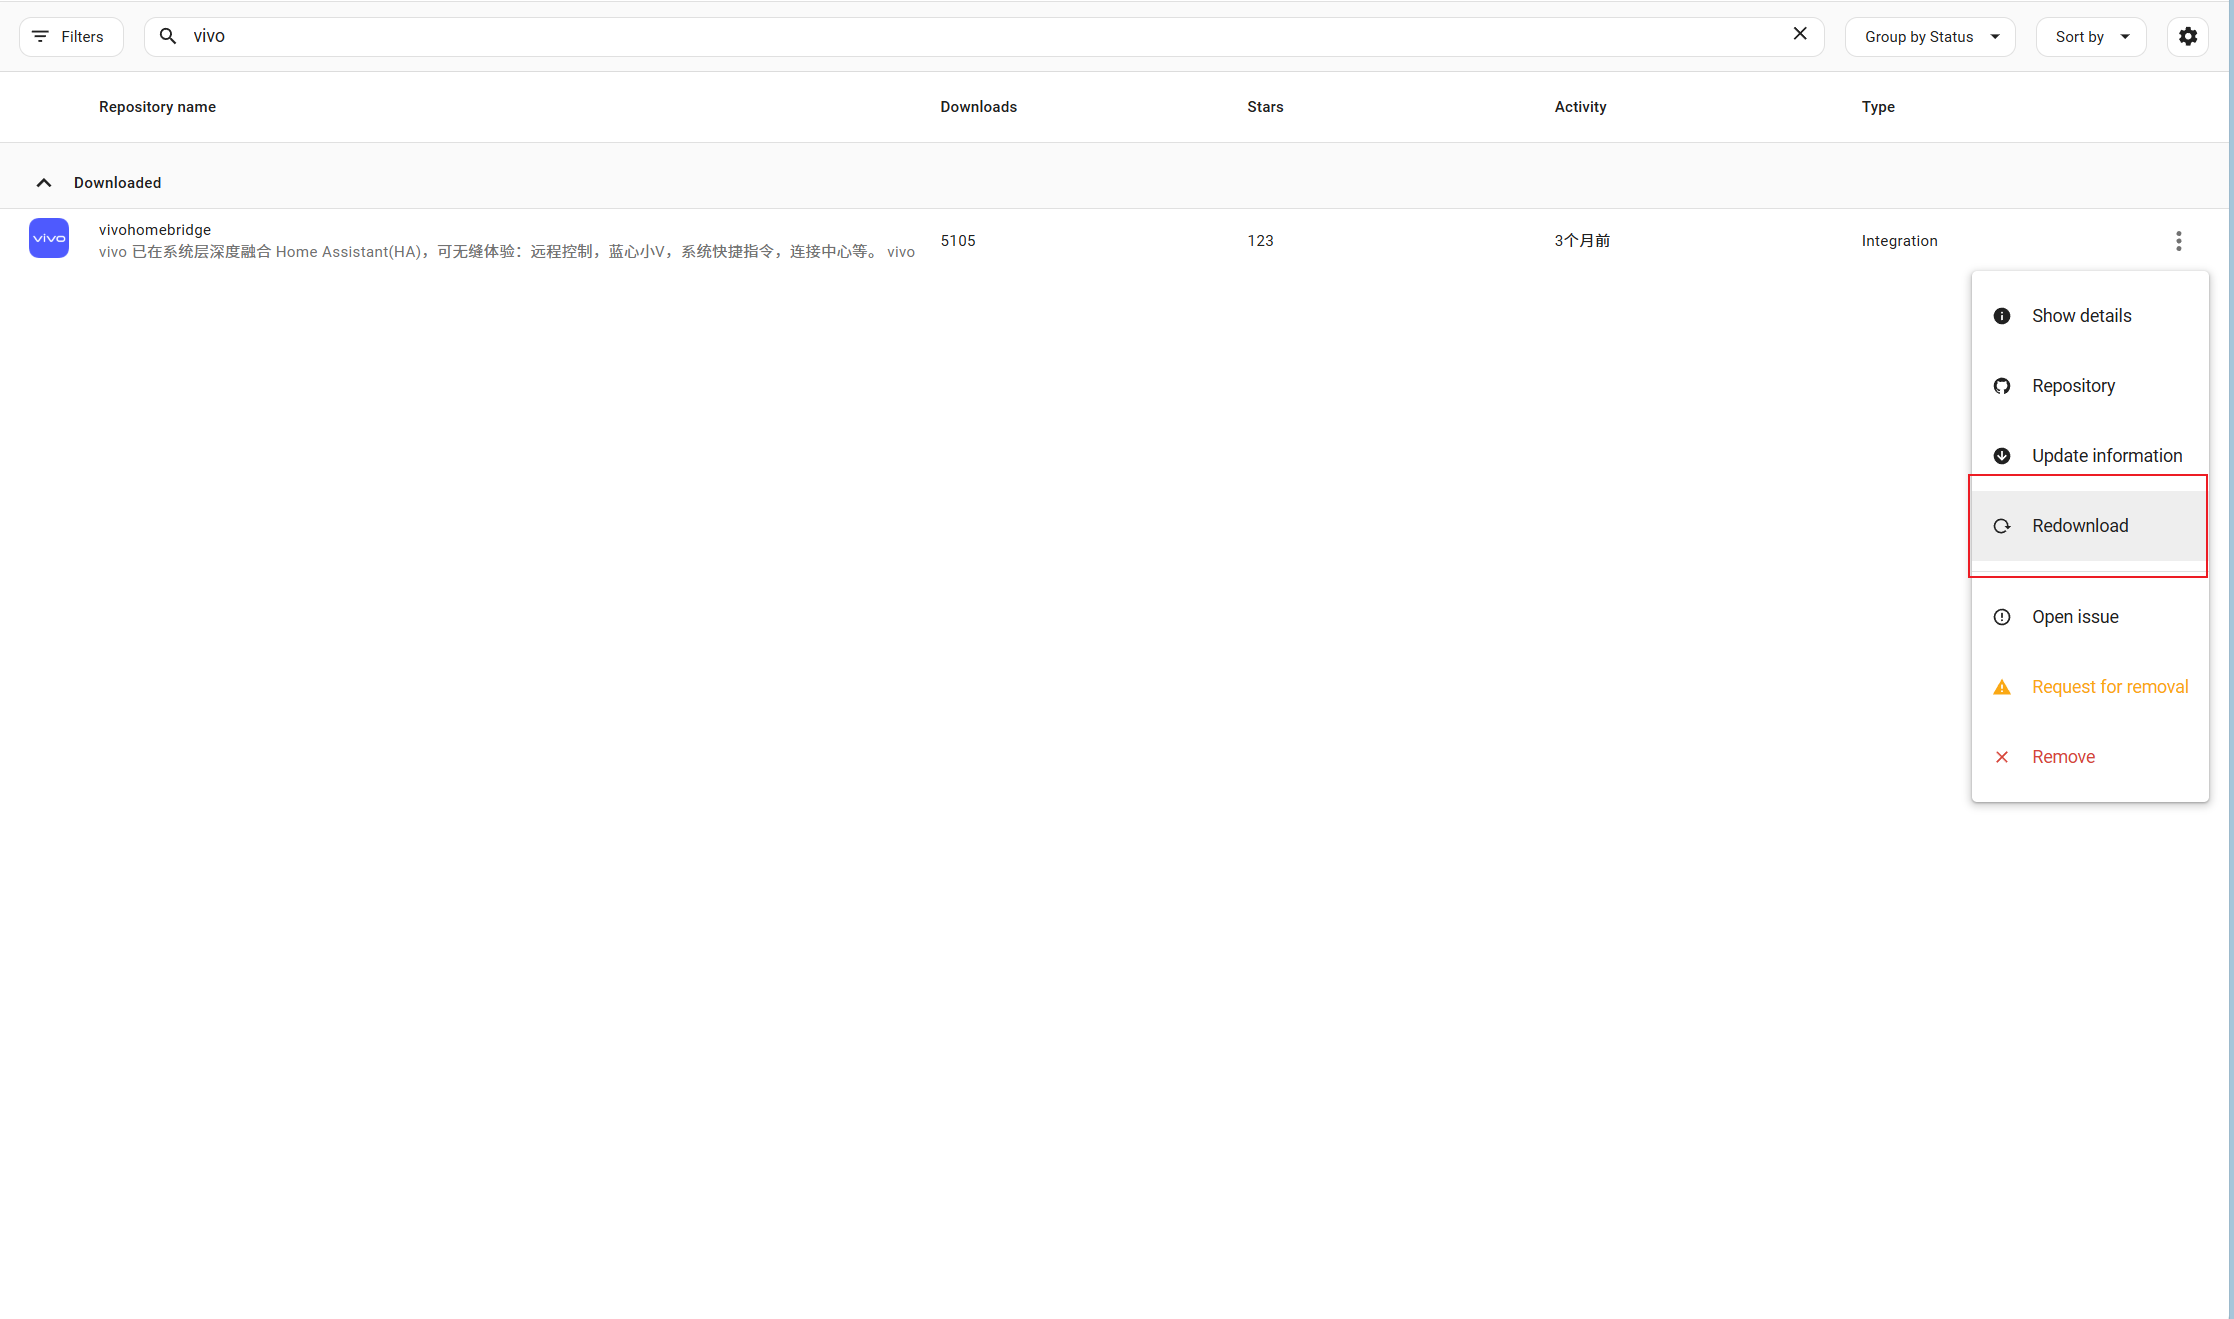Open the Filters button
The height and width of the screenshot is (1319, 2234).
tap(70, 37)
